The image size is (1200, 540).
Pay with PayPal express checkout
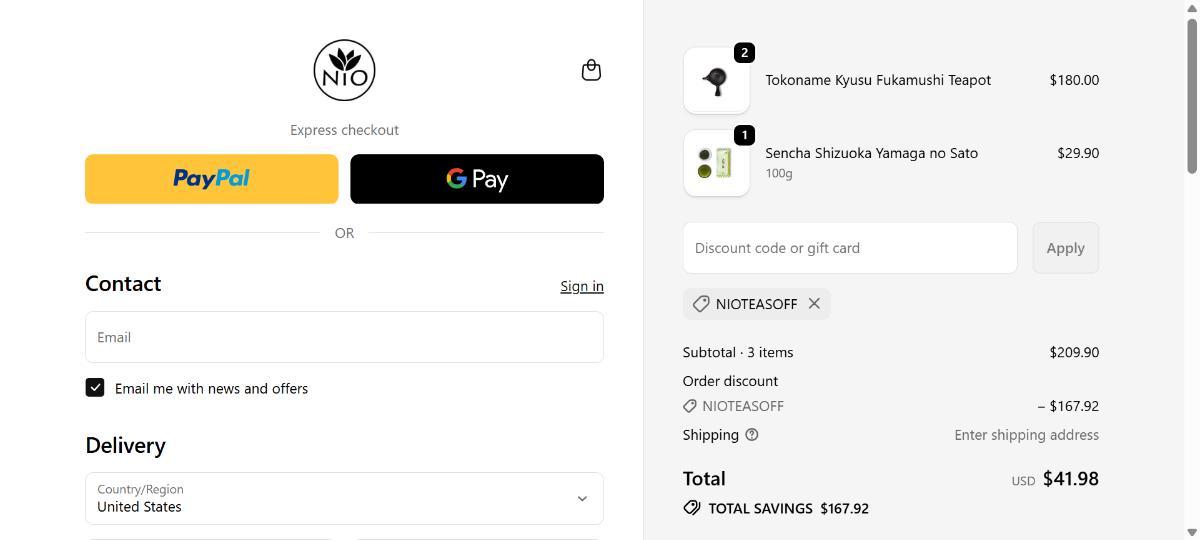211,179
